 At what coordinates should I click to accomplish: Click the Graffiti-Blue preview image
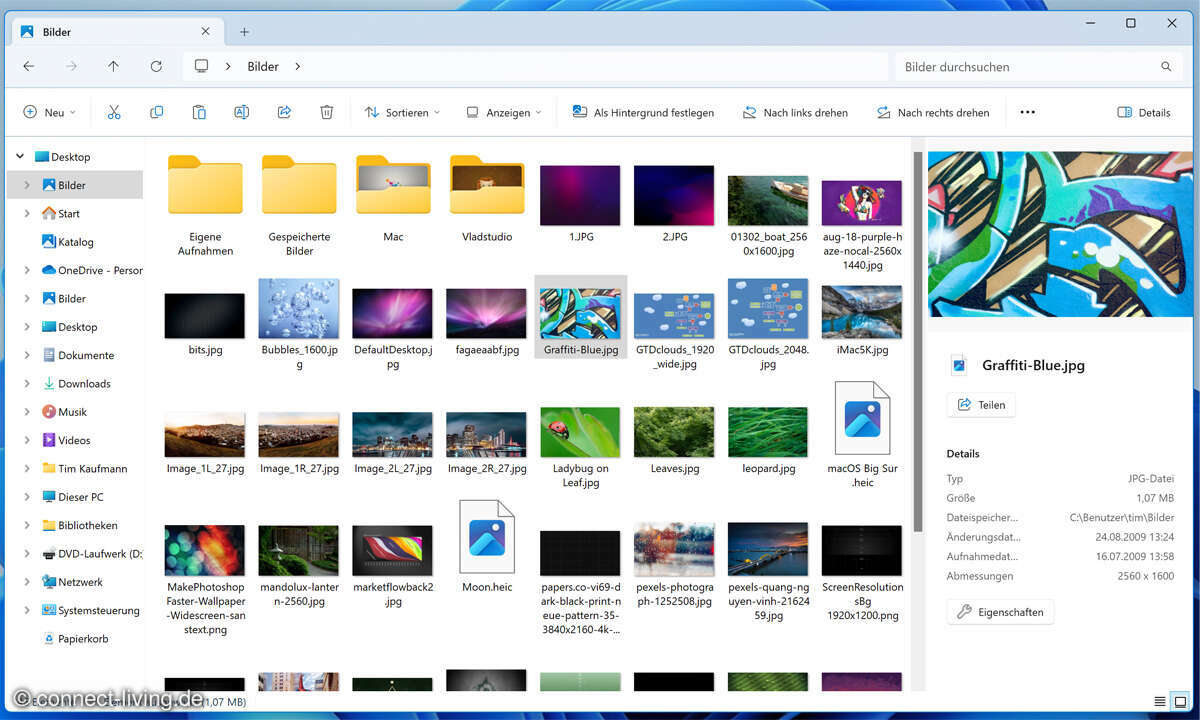click(x=1060, y=235)
